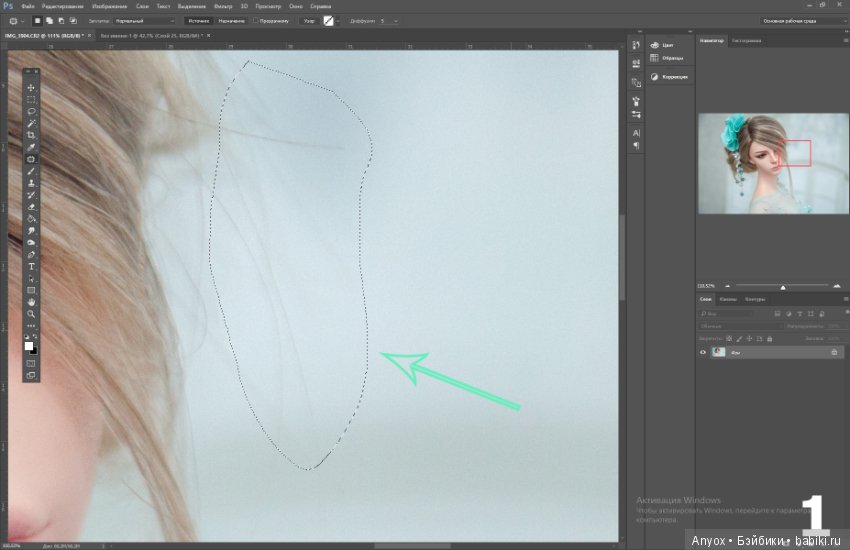
Task: Open the Коррекция panel
Action: point(669,77)
